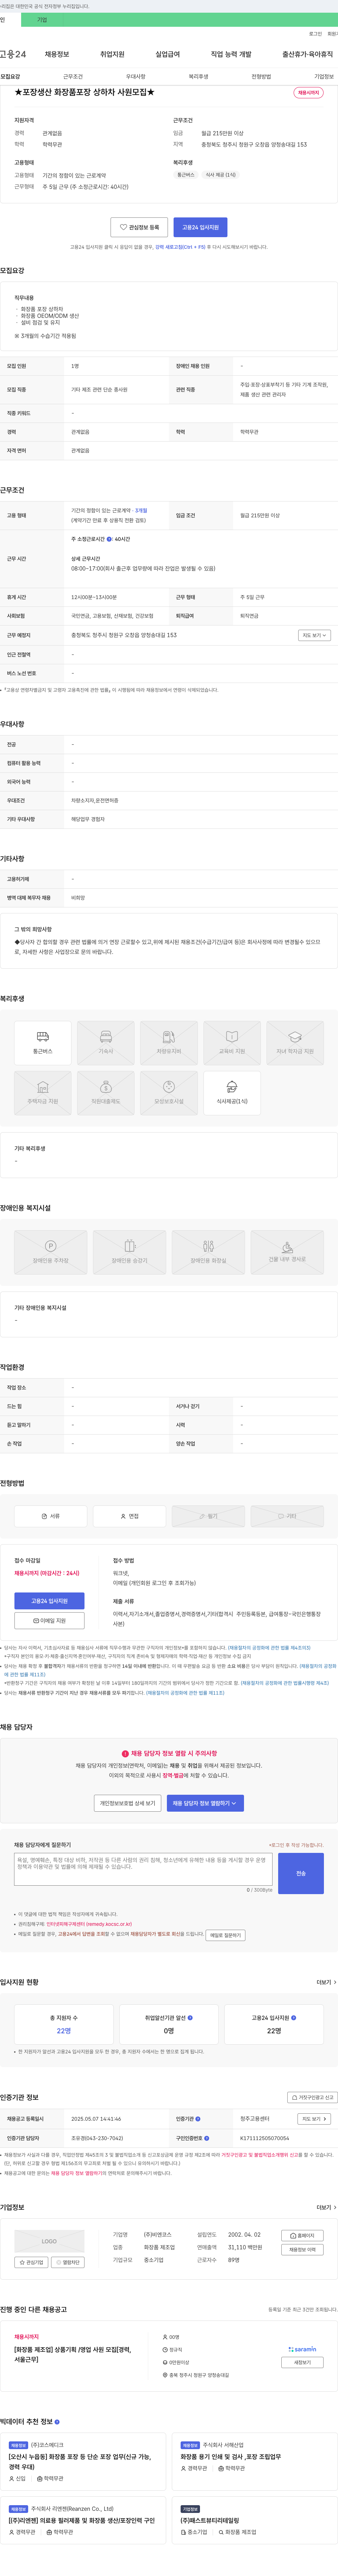
Task: Click the 로그인 link at top
Action: click(x=315, y=34)
